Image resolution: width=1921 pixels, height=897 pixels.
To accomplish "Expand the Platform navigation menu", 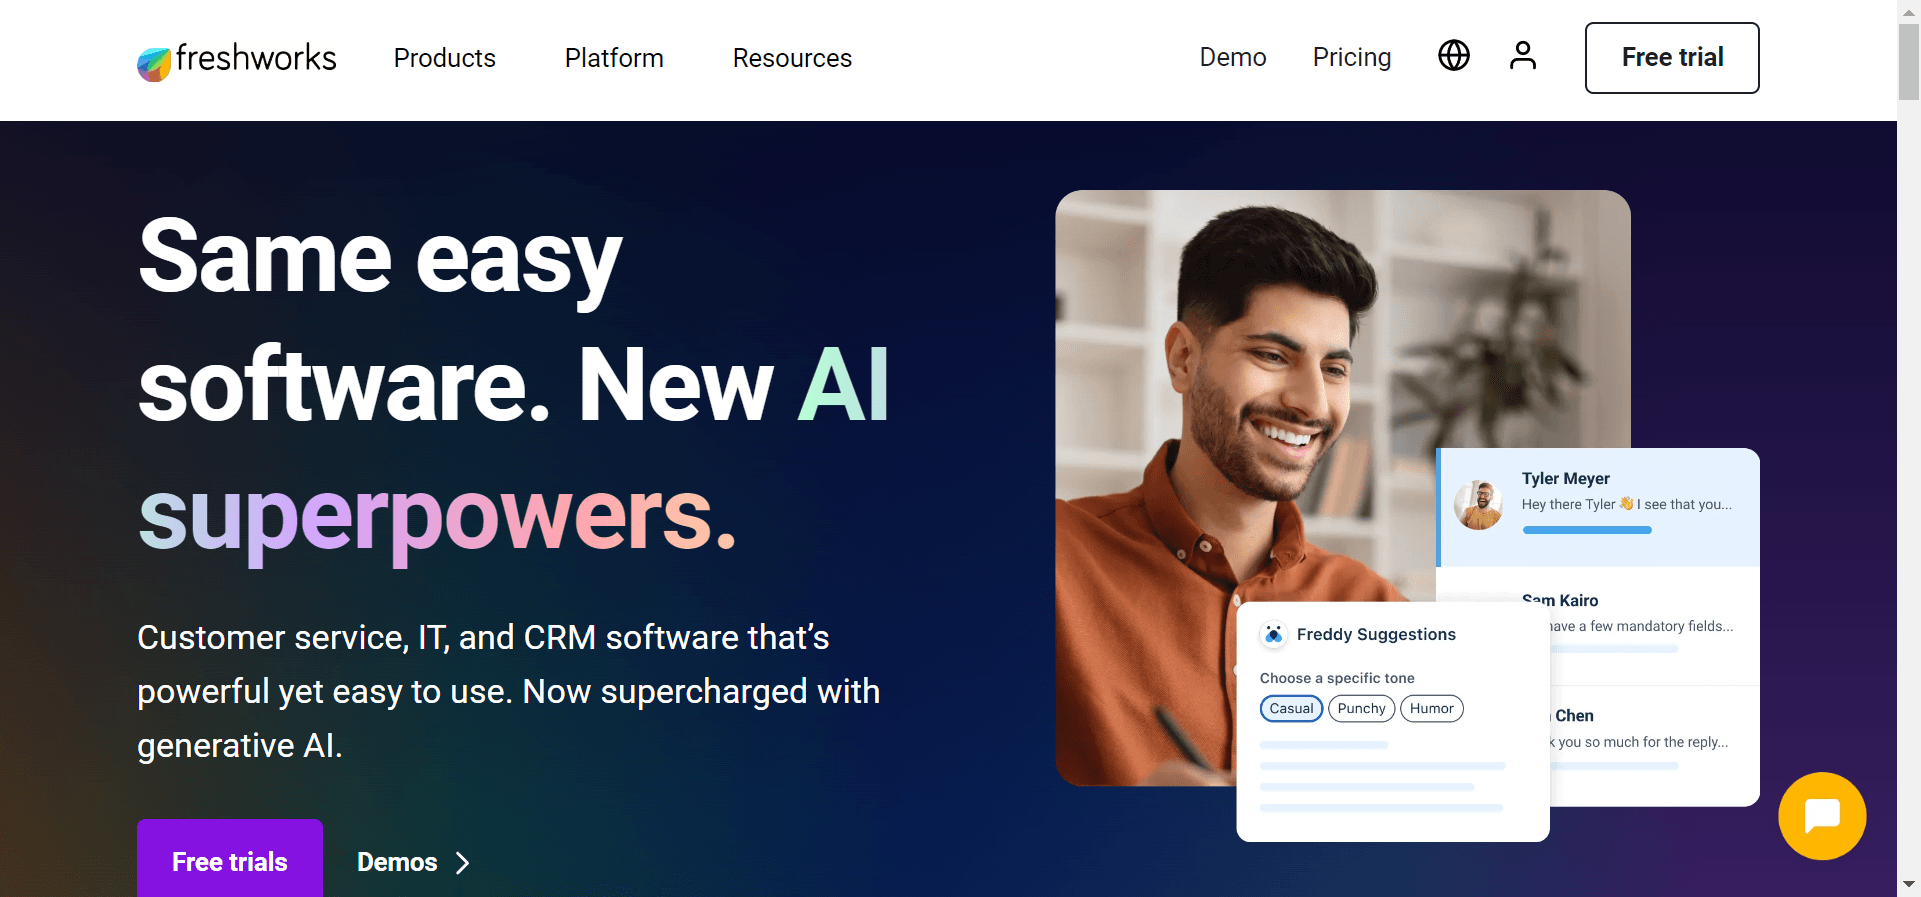I will point(614,58).
